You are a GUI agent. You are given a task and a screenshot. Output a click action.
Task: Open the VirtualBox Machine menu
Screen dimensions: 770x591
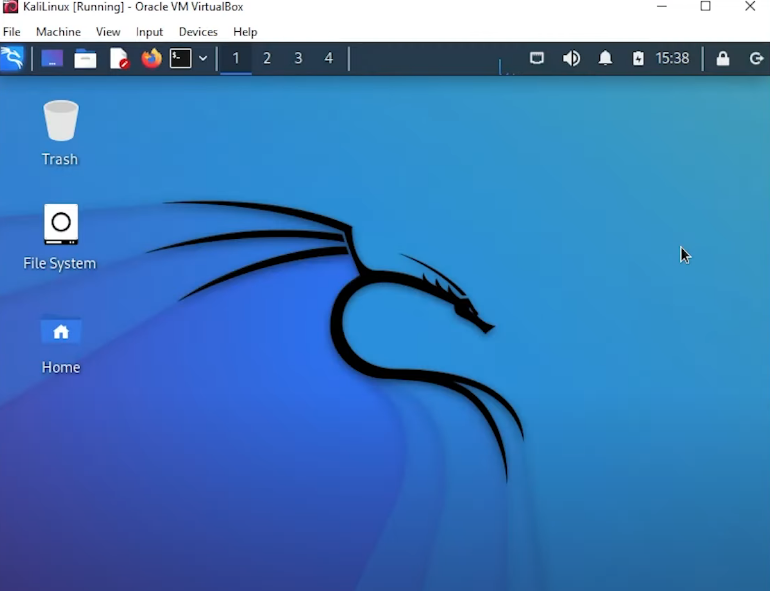pos(58,32)
